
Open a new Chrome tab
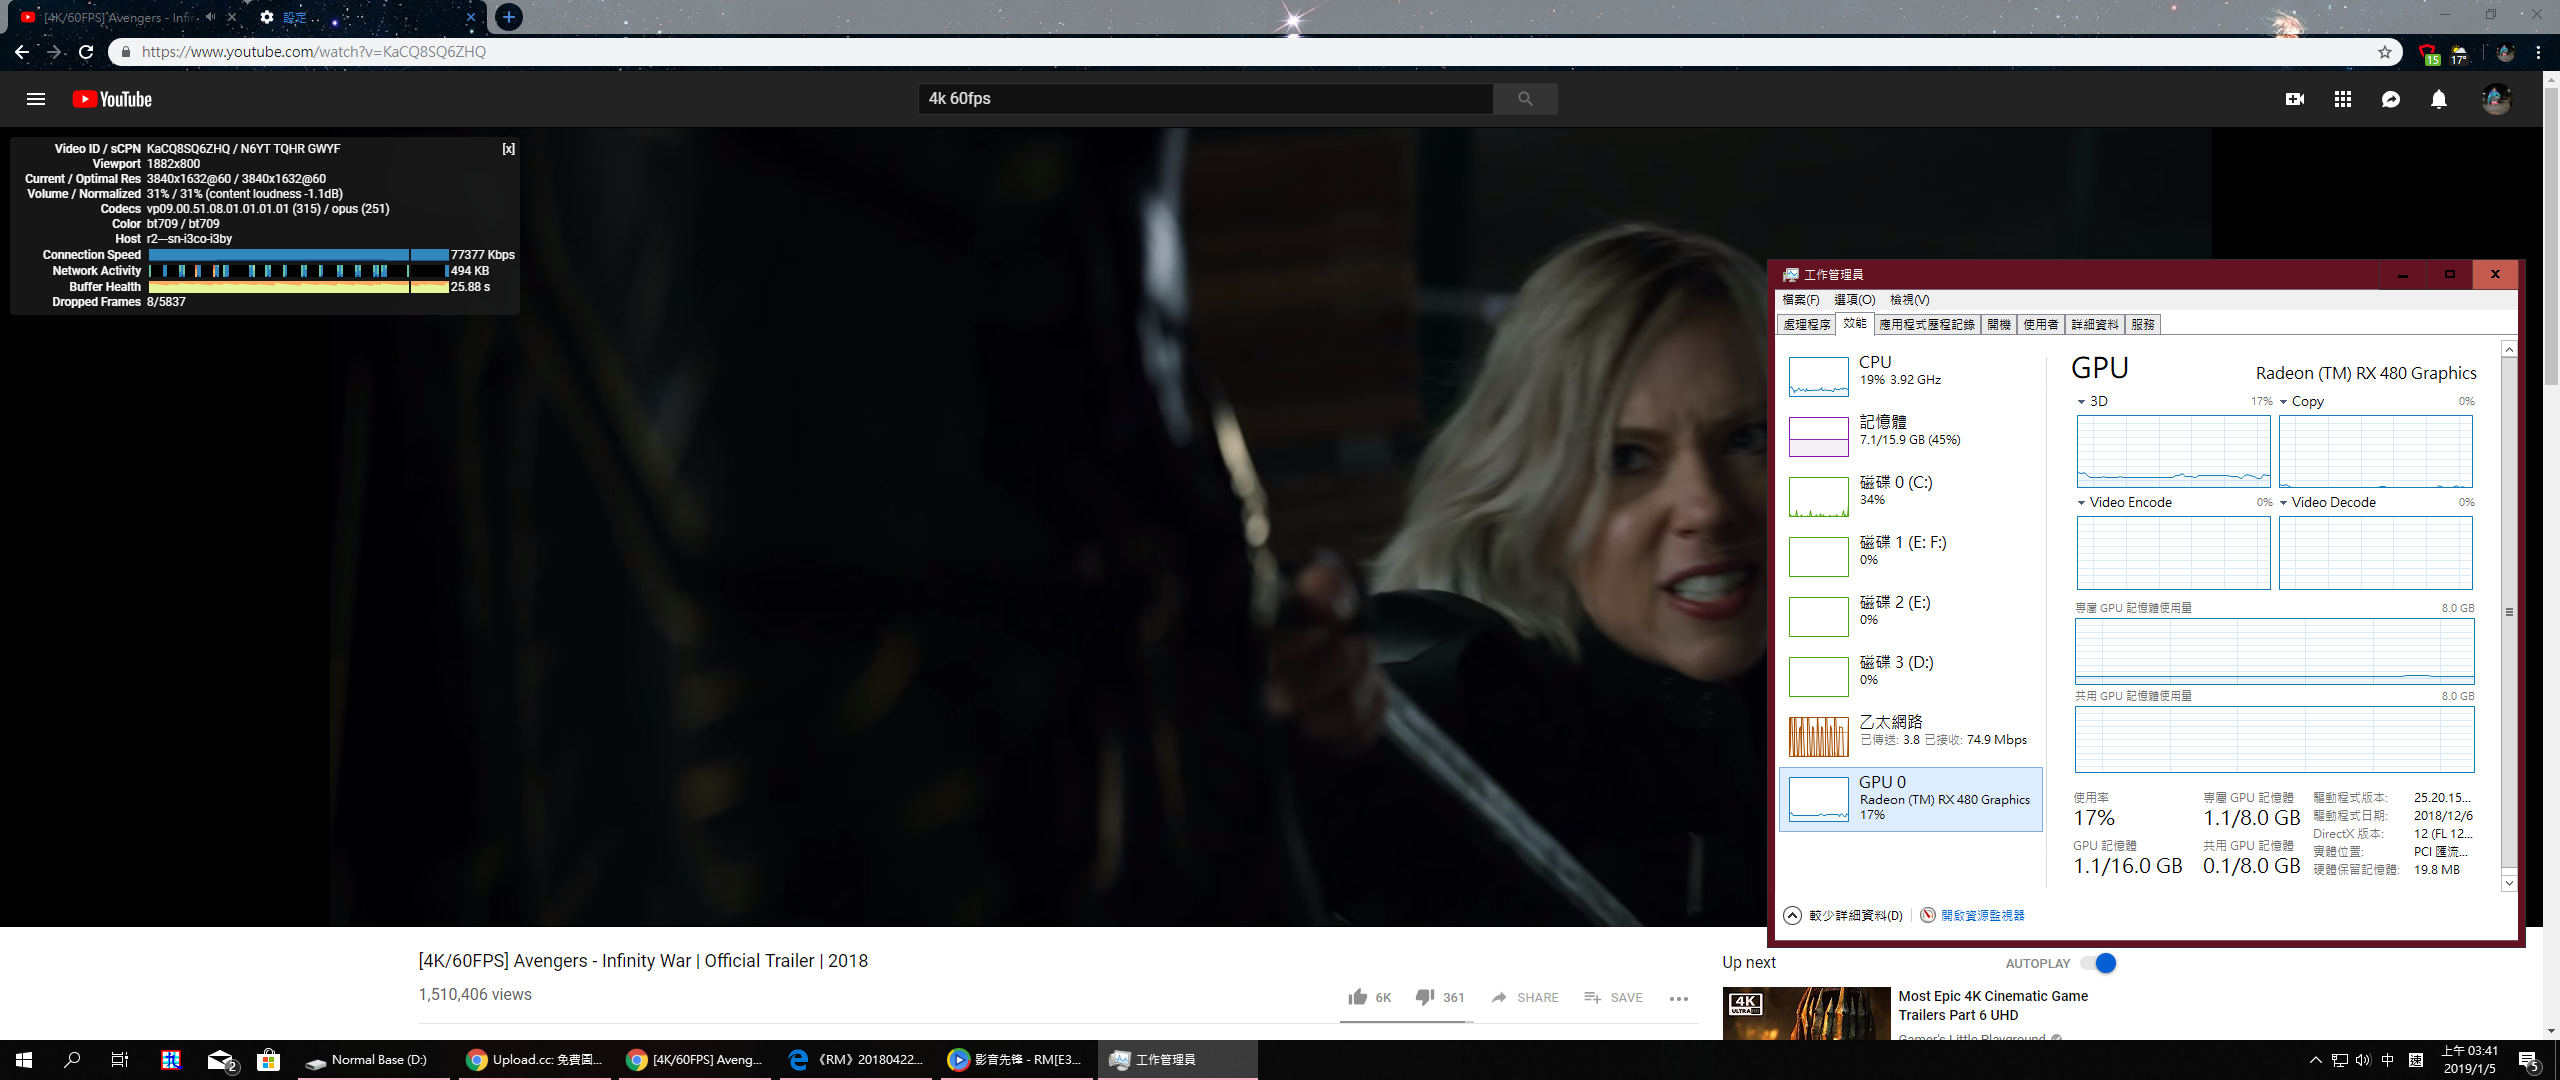[509, 17]
